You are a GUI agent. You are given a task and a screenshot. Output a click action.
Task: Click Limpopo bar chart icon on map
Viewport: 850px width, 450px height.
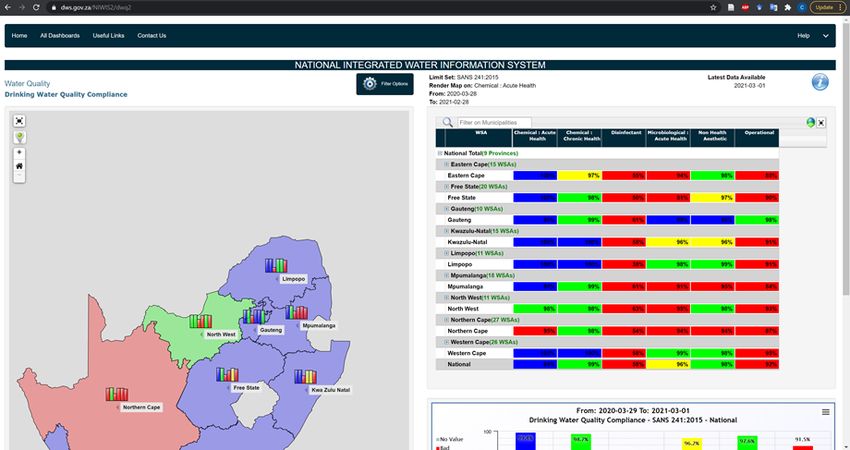coord(276,265)
